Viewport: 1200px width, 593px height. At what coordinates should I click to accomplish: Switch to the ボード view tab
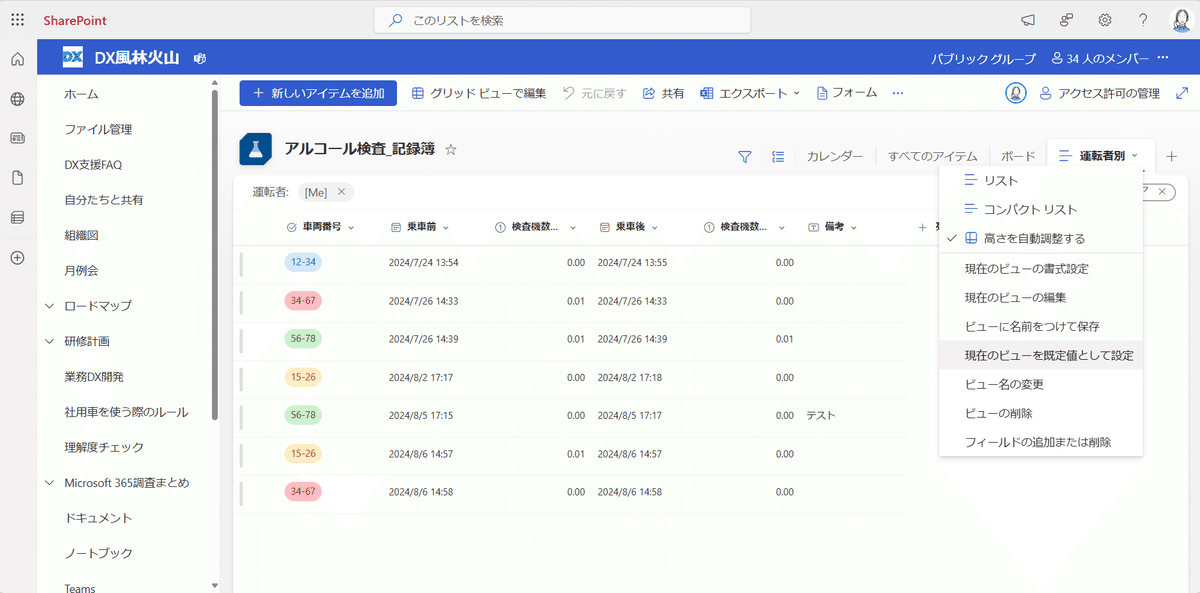click(1018, 156)
